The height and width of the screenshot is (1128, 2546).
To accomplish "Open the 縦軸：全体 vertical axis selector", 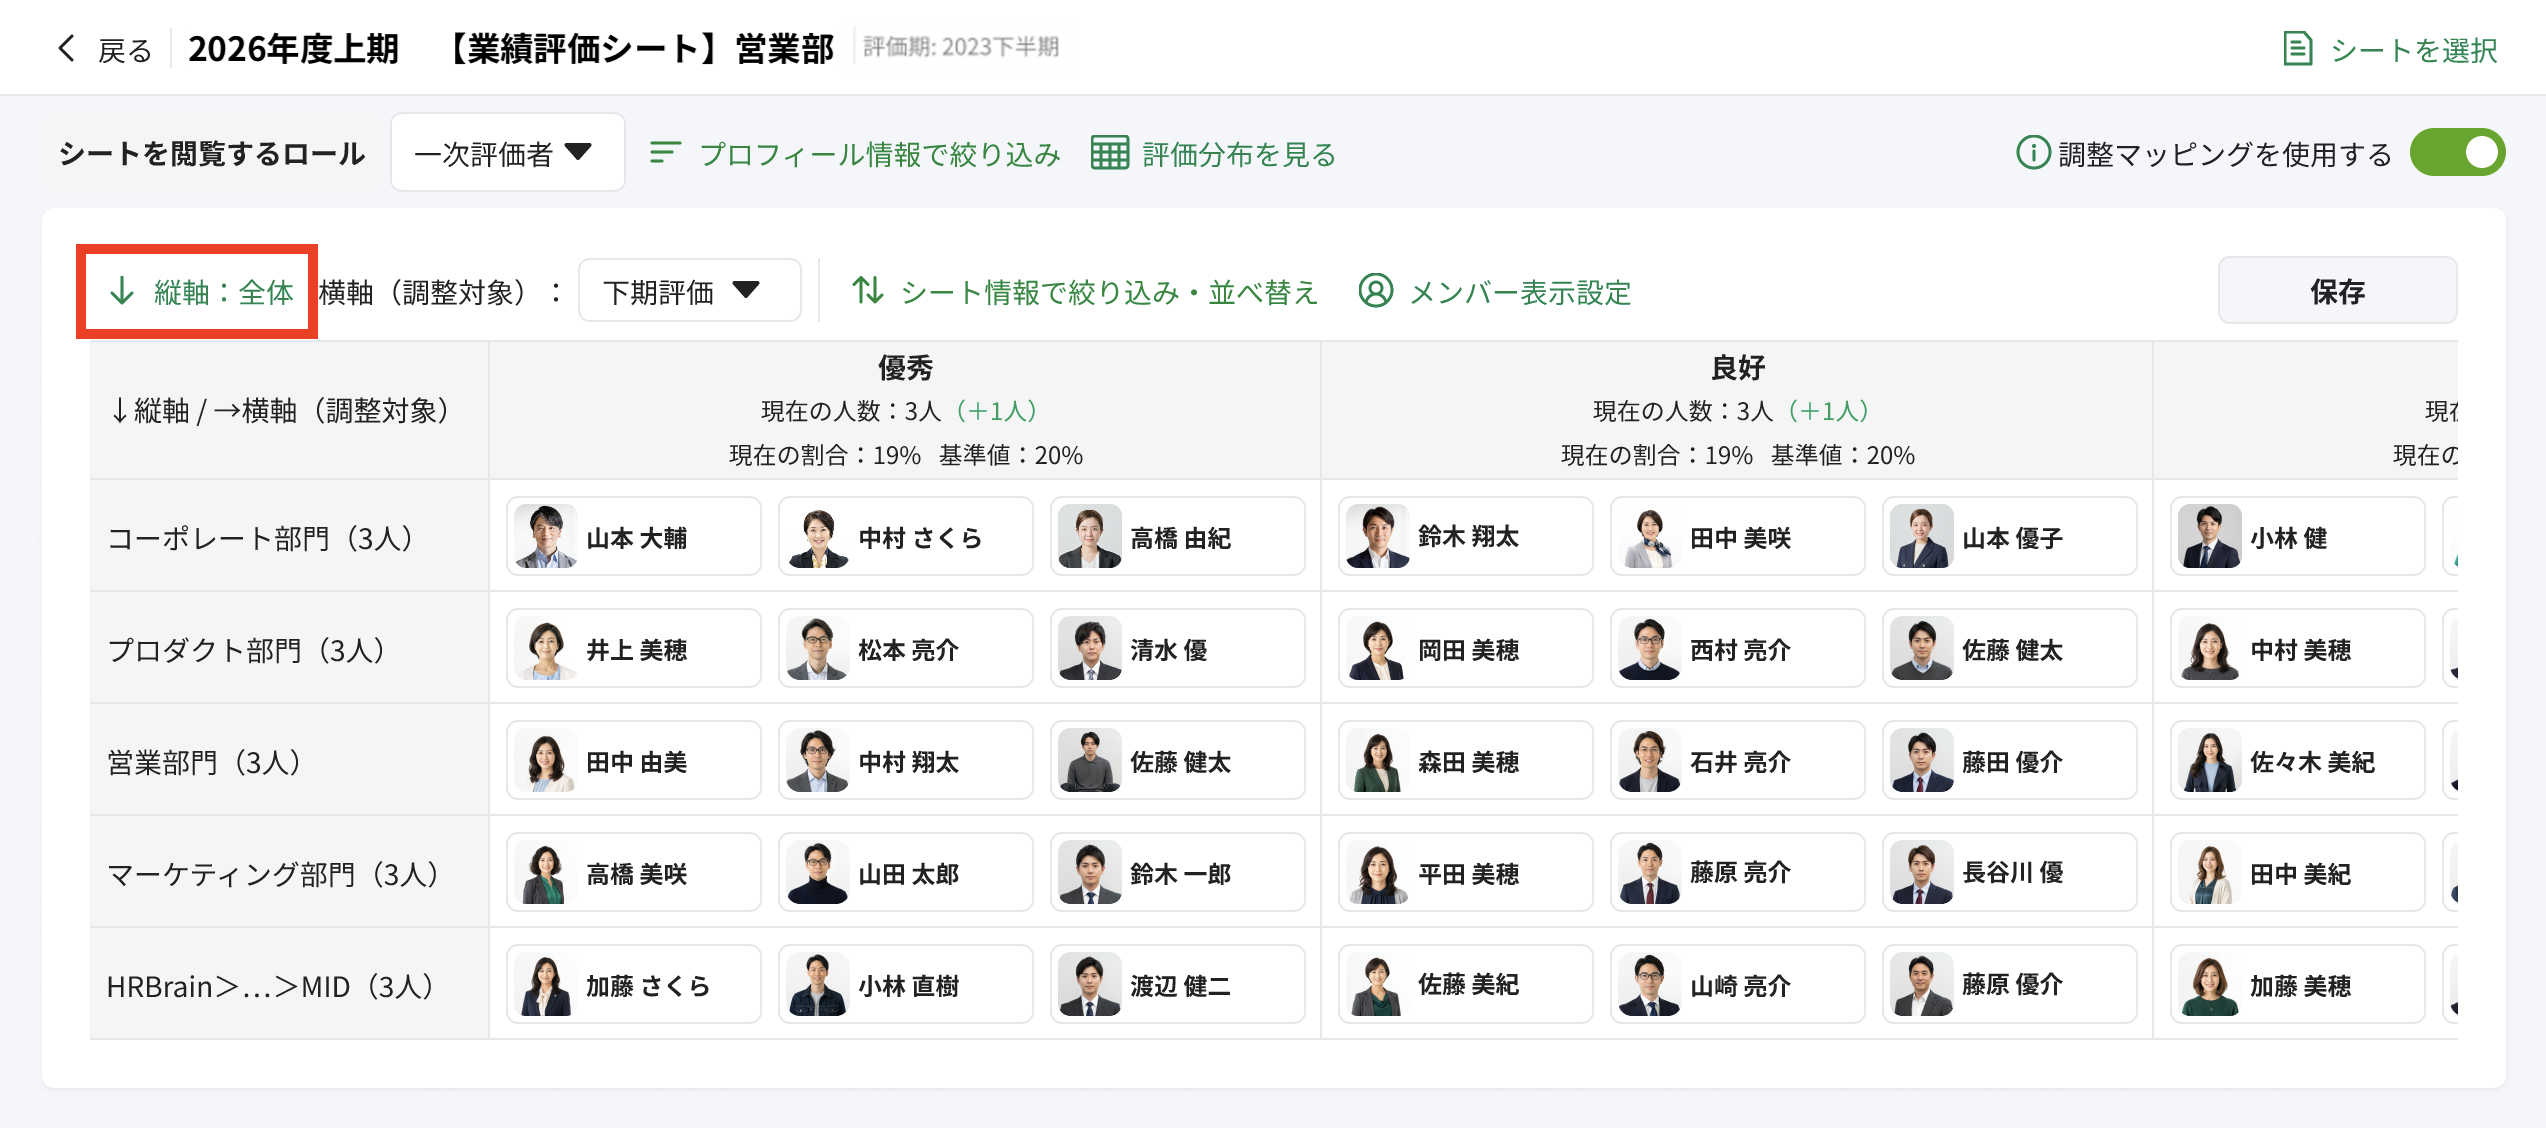I will coord(222,292).
